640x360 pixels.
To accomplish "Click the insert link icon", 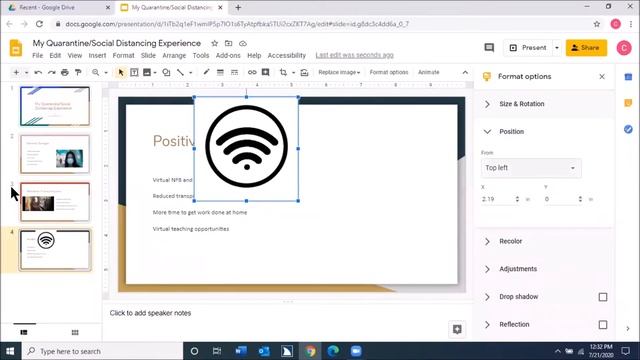I will coord(252,72).
